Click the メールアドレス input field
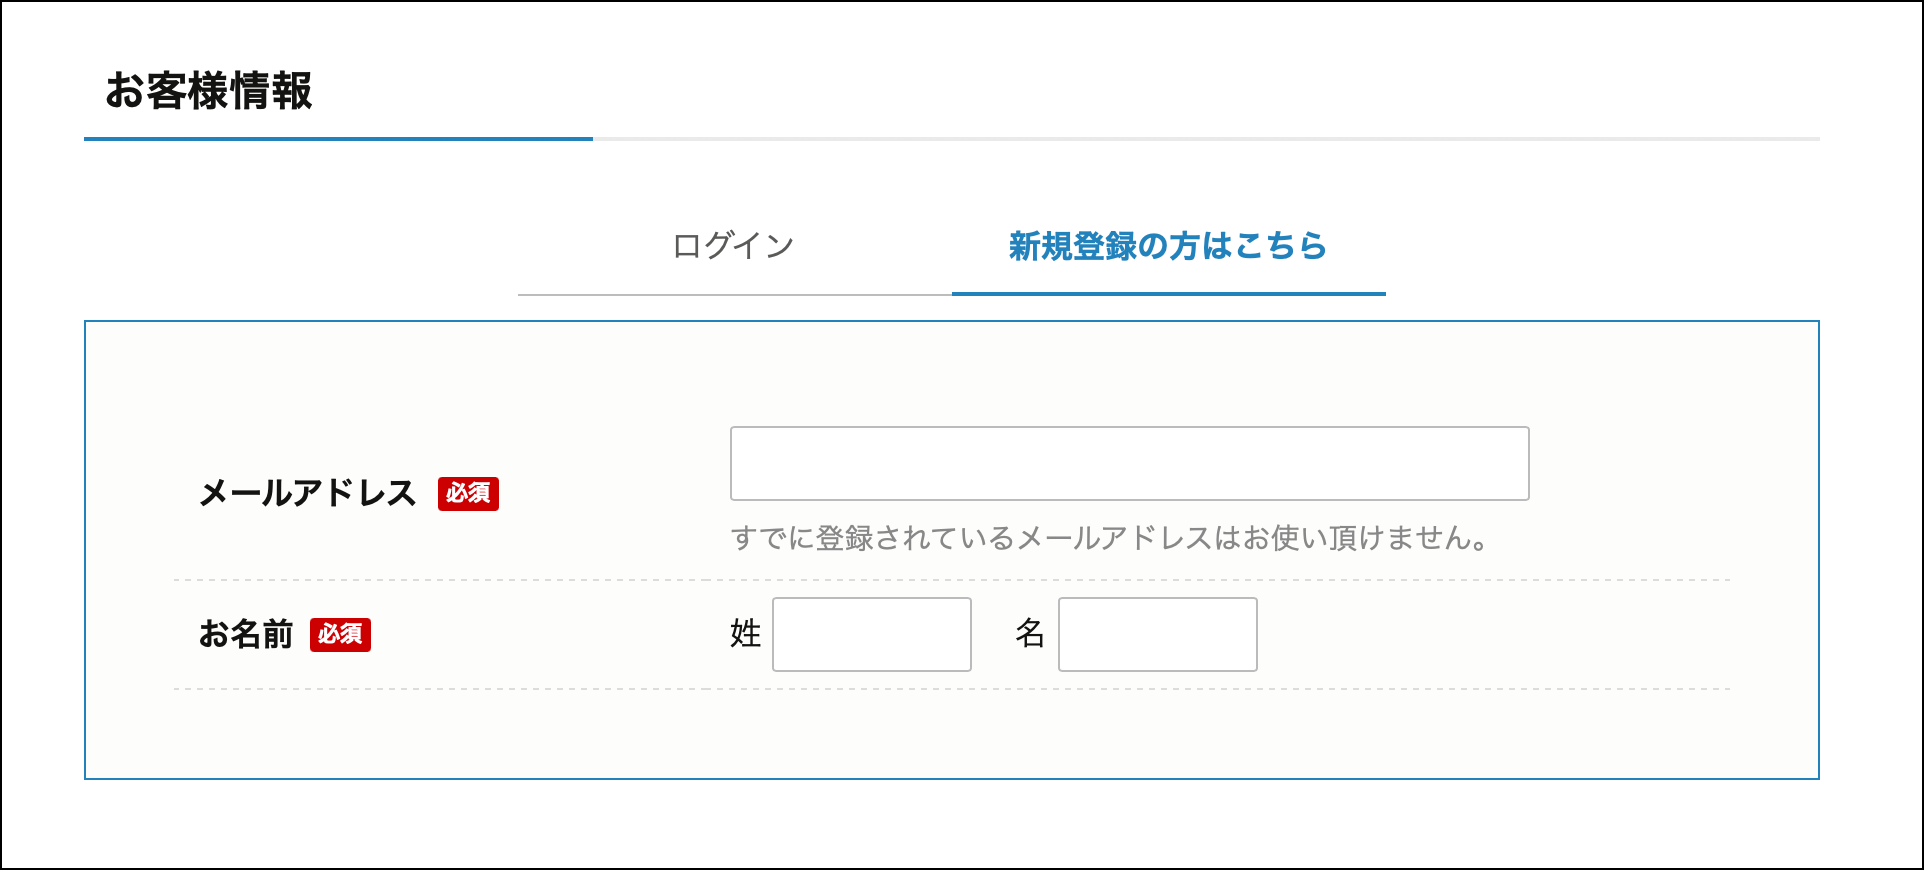1924x870 pixels. coord(1129,464)
